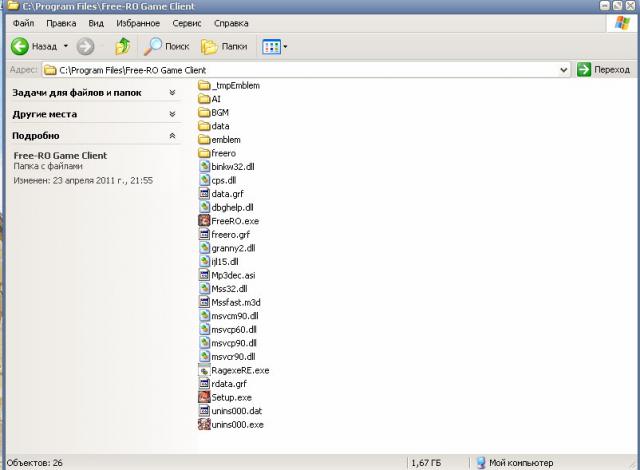Click the Up folder toolbar icon
The height and width of the screenshot is (470, 640).
click(x=122, y=47)
